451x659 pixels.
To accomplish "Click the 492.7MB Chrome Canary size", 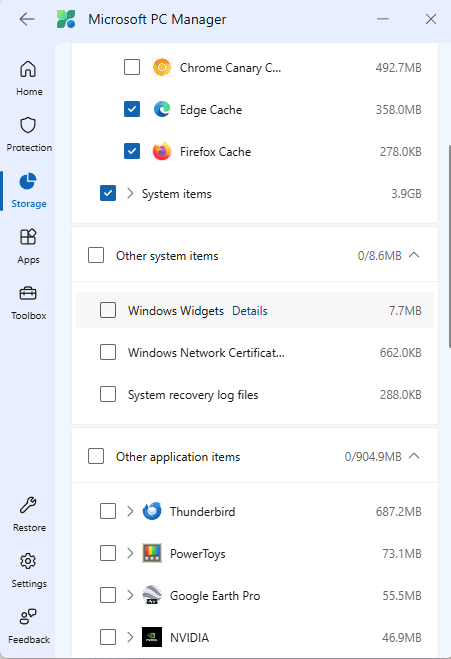I will click(x=398, y=68).
